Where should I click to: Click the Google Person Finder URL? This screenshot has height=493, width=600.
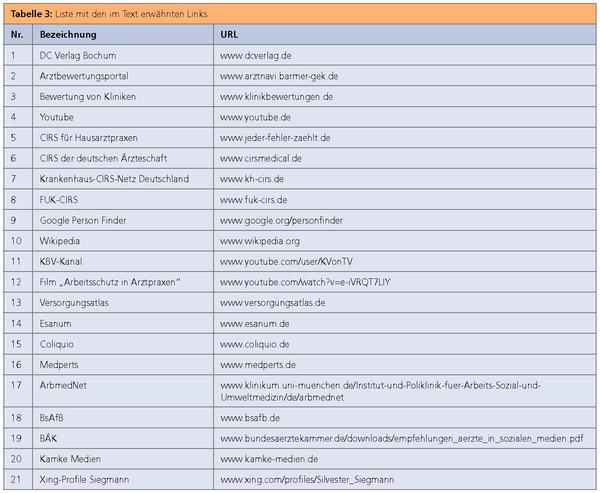(x=275, y=220)
